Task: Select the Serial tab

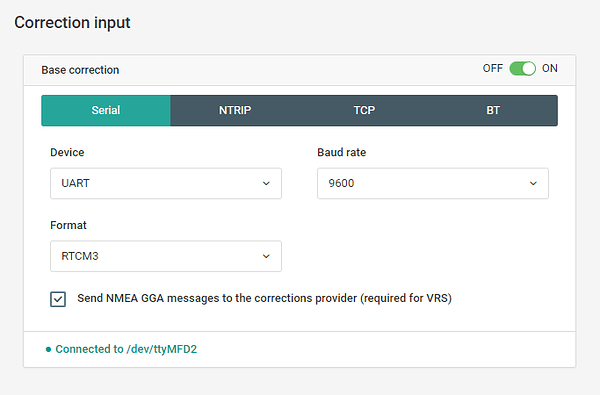Action: pyautogui.click(x=106, y=110)
